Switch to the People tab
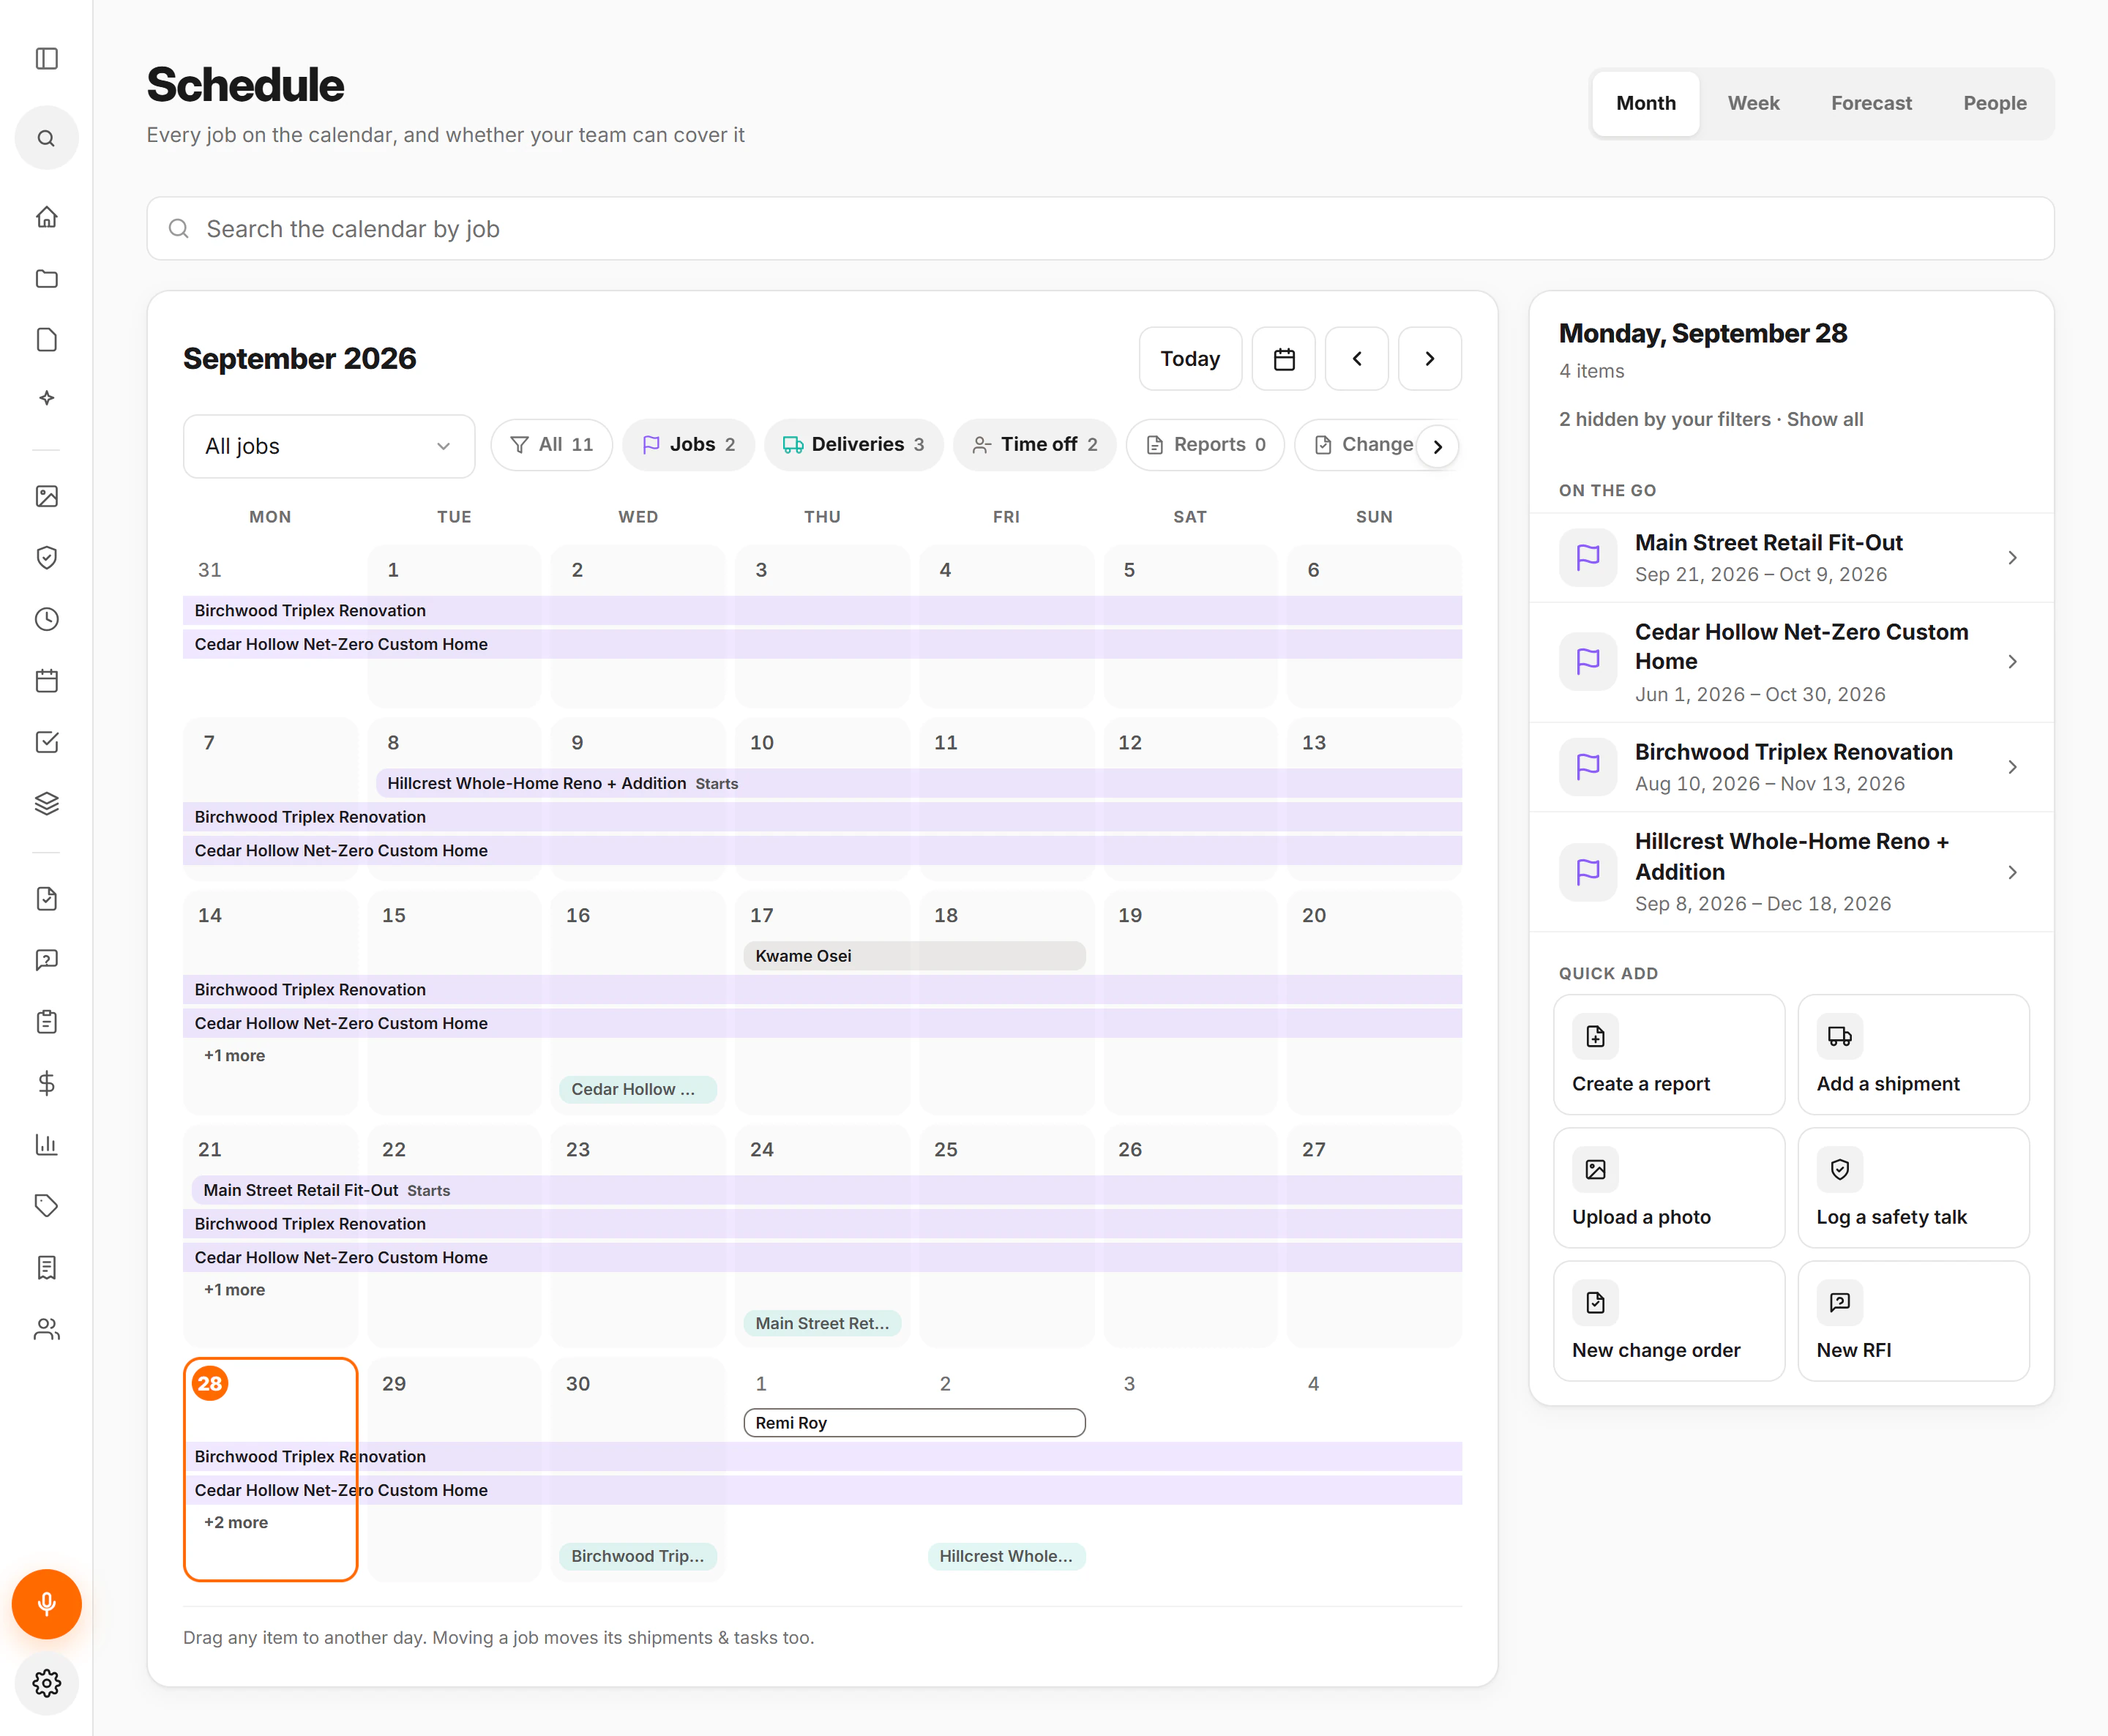Viewport: 2108px width, 1736px height. click(1994, 103)
